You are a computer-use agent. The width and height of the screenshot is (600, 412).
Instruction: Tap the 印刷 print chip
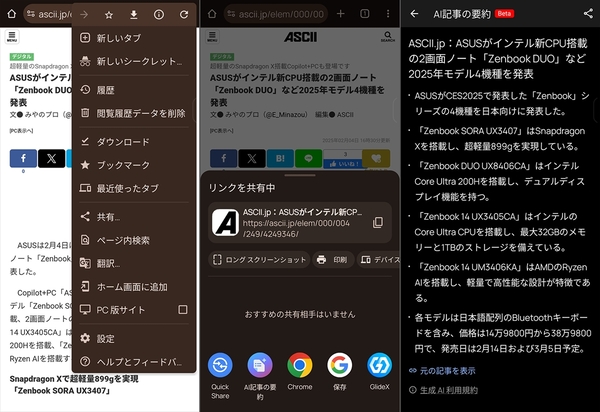334,260
